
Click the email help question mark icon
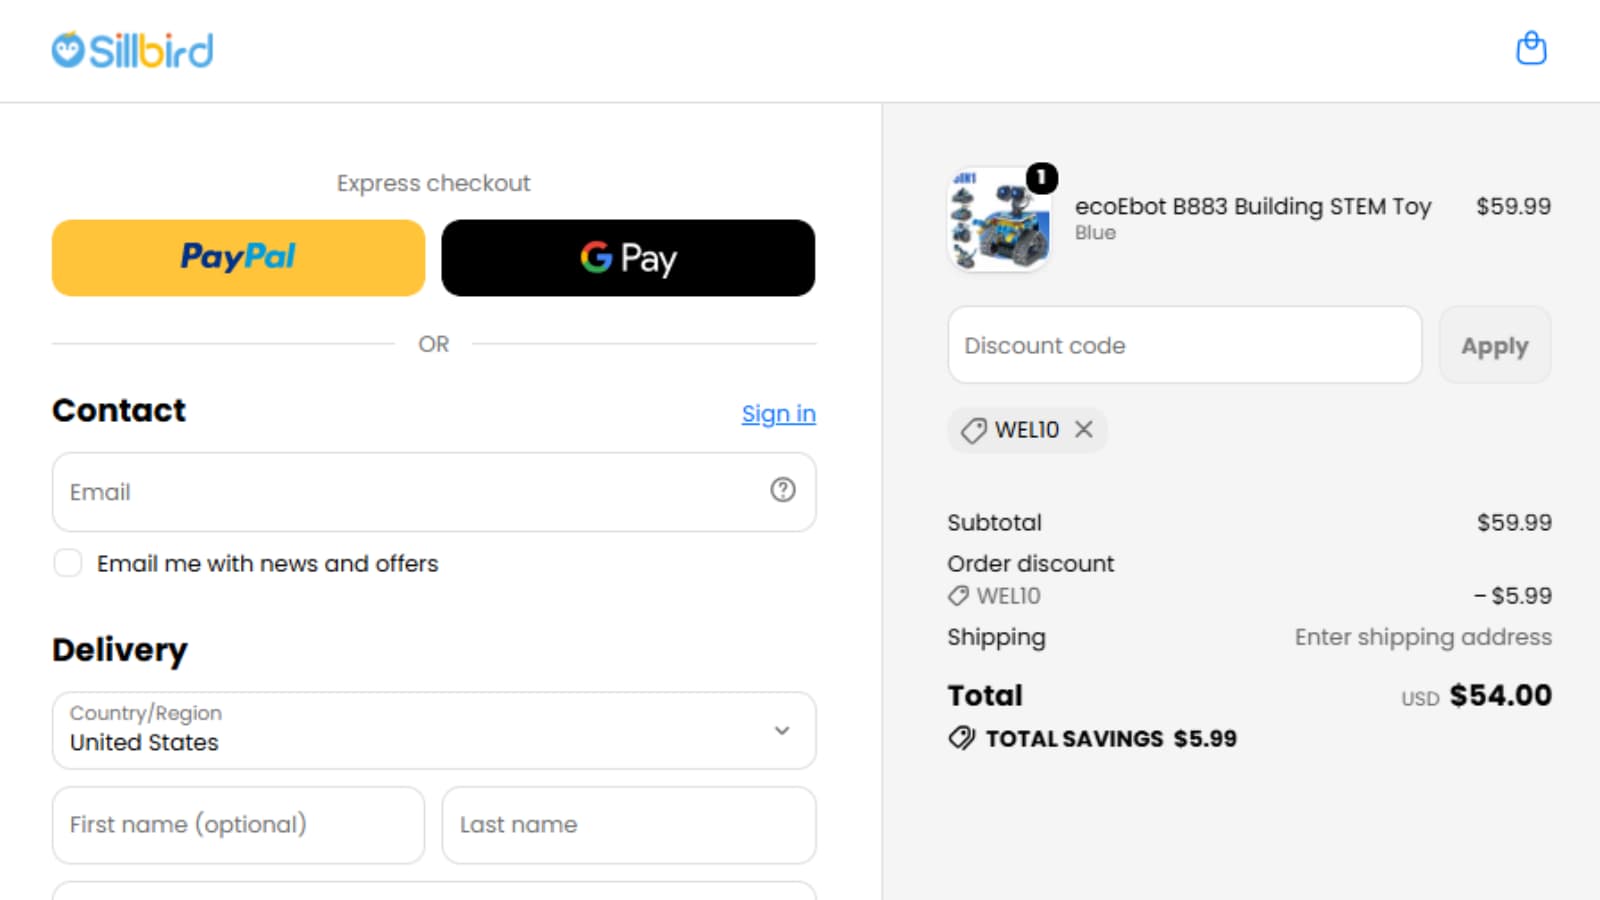(783, 490)
